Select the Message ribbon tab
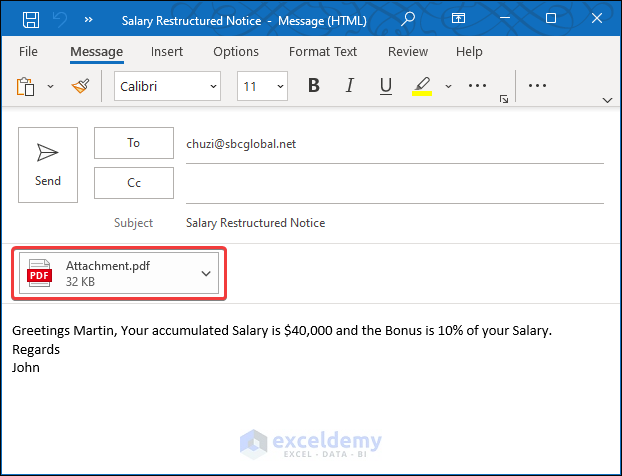622x476 pixels. 96,52
